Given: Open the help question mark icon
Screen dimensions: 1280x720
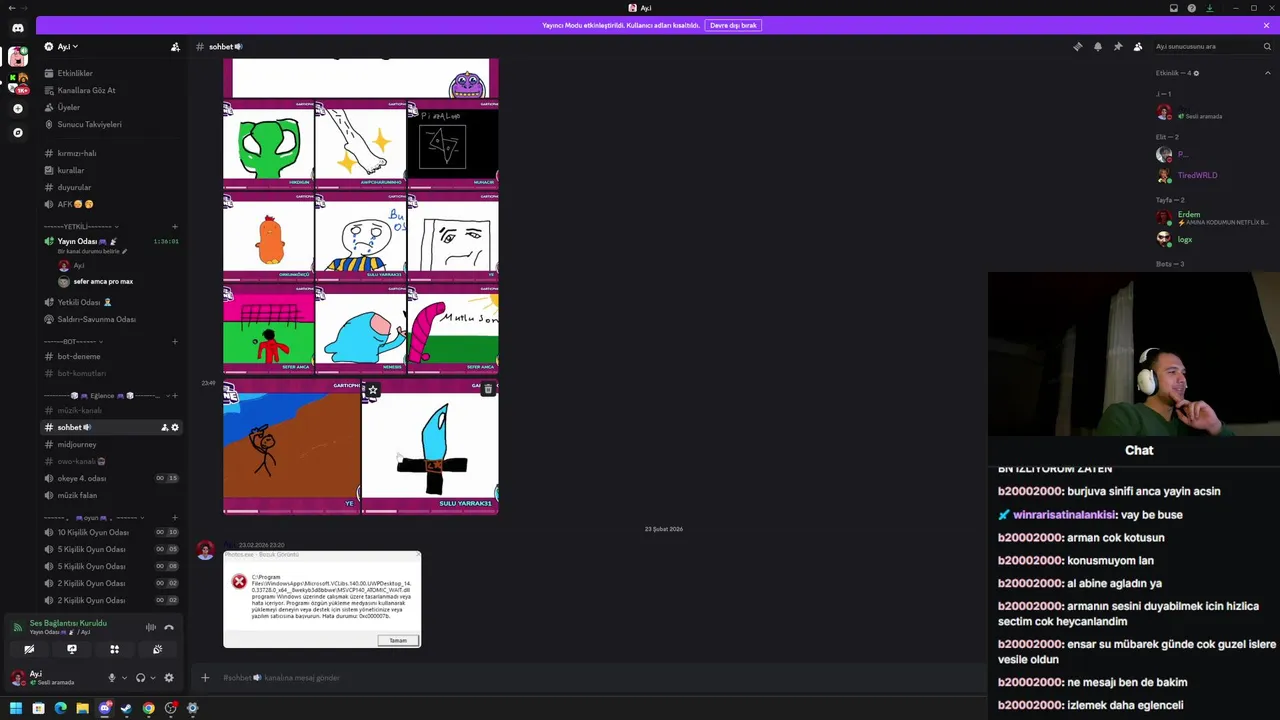Looking at the screenshot, I should pyautogui.click(x=1191, y=8).
